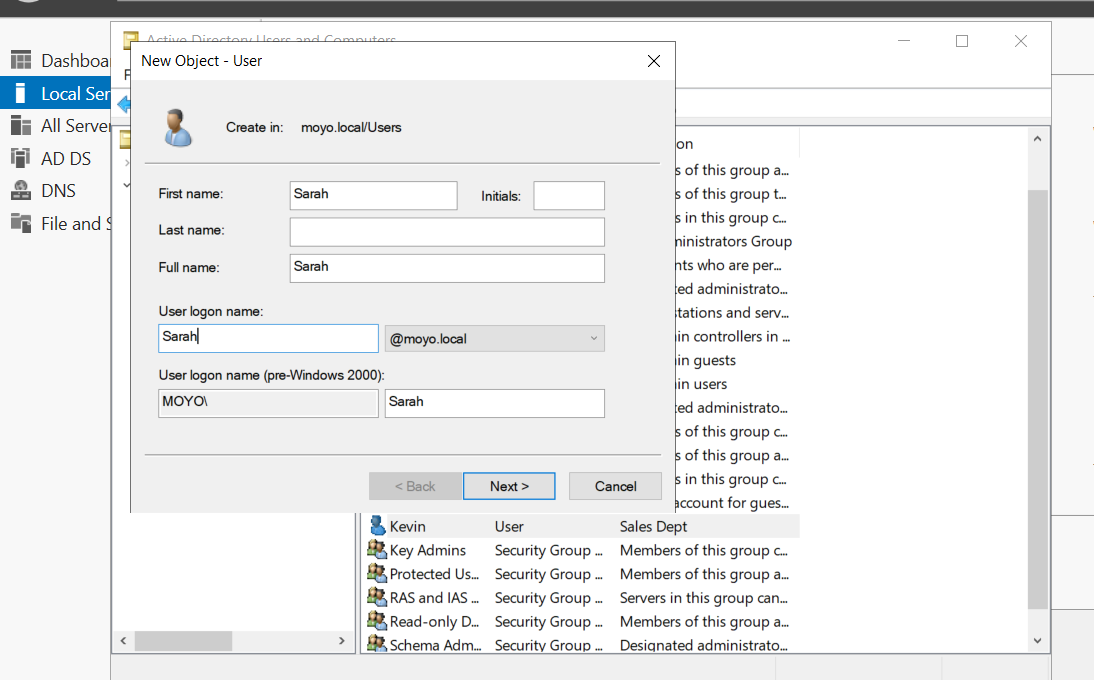1094x680 pixels.
Task: Click the pre-Windows 2000 logon name field
Action: 494,403
